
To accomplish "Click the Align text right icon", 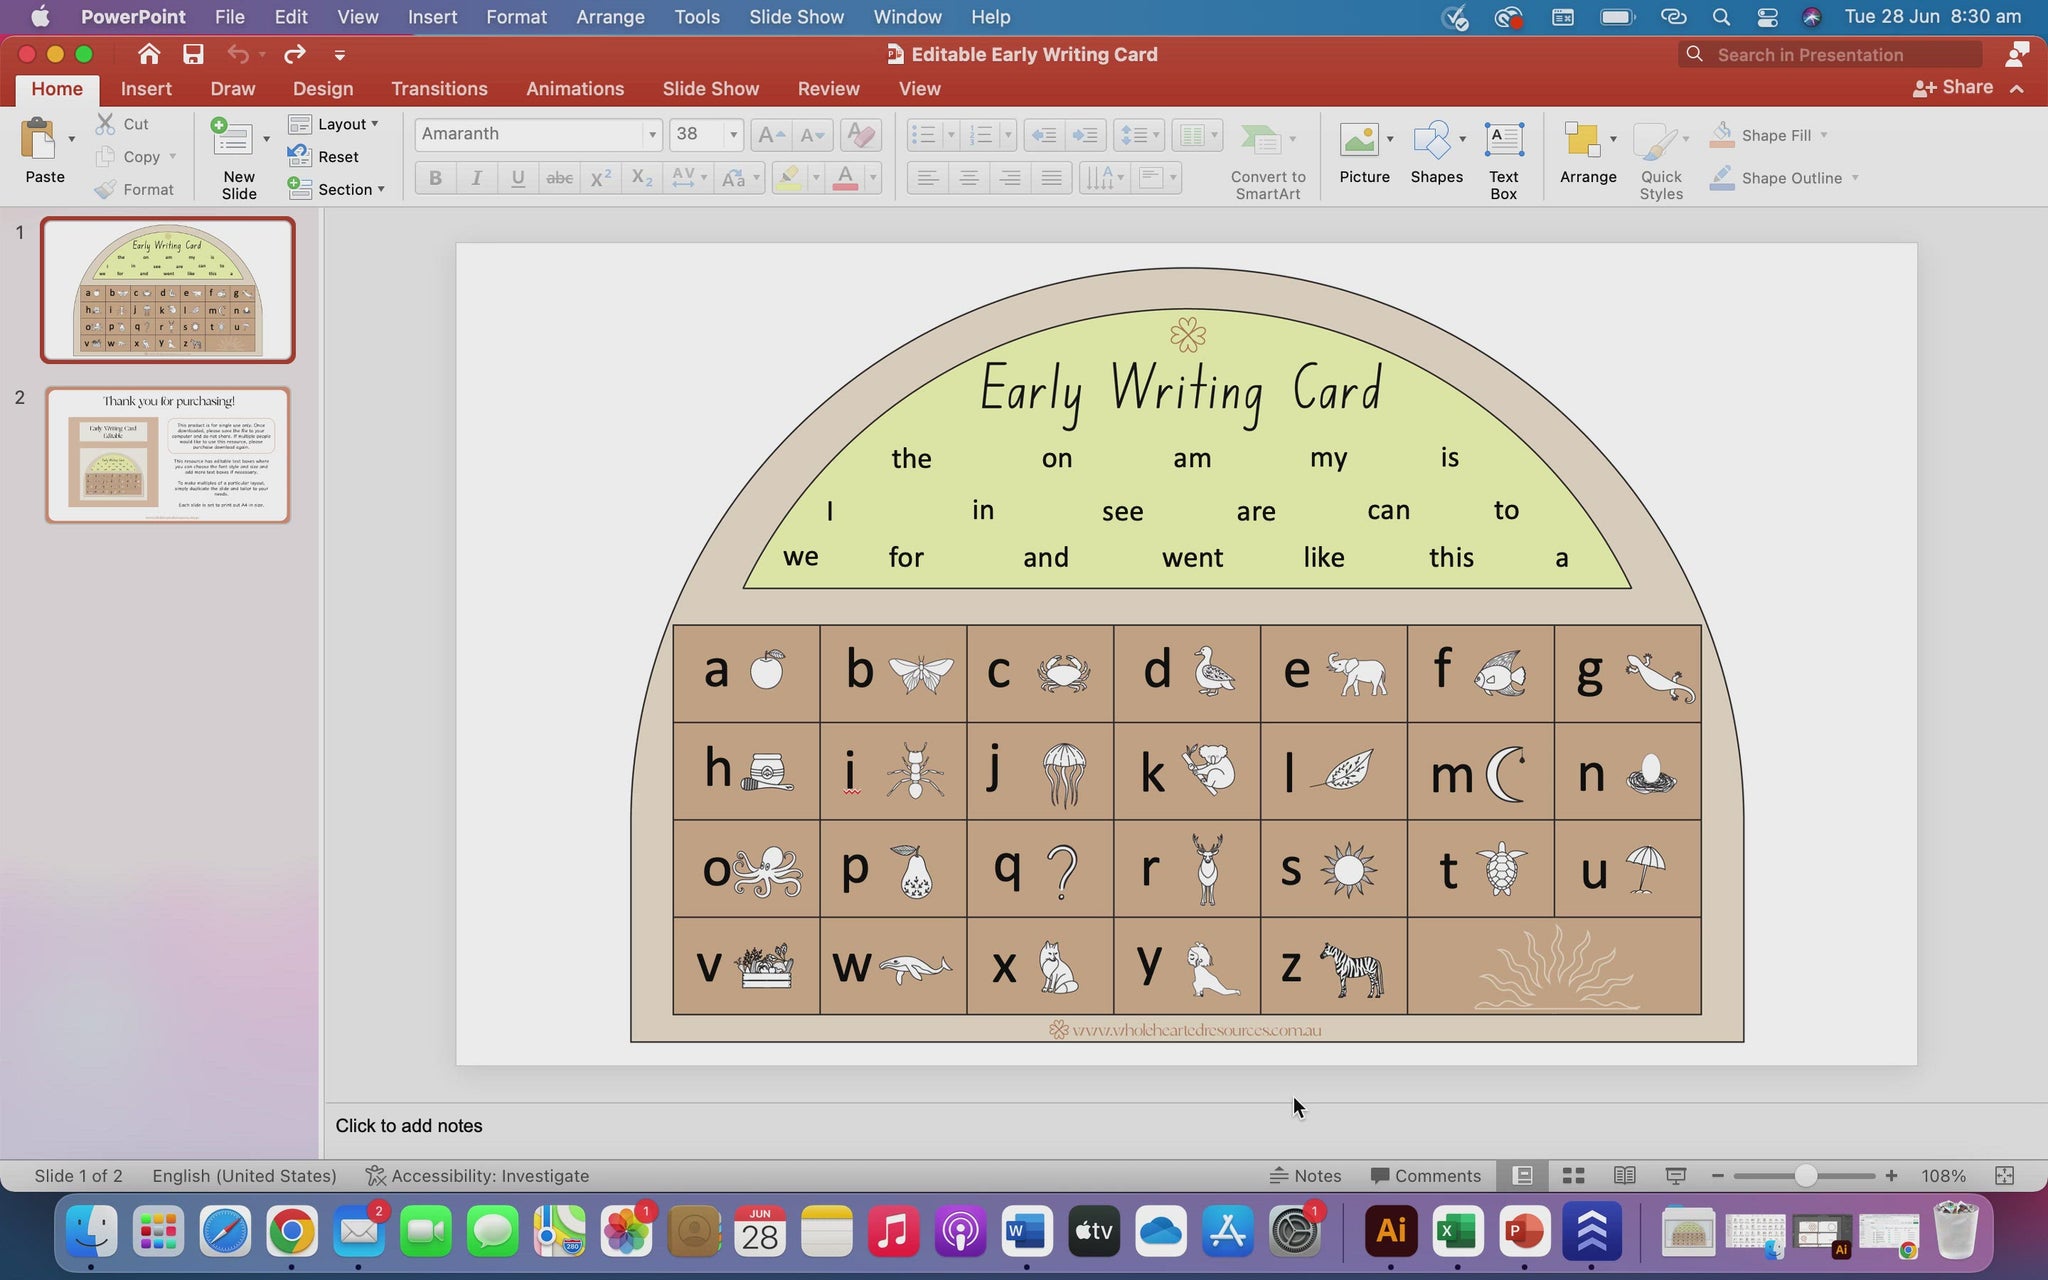I will pos(1010,178).
